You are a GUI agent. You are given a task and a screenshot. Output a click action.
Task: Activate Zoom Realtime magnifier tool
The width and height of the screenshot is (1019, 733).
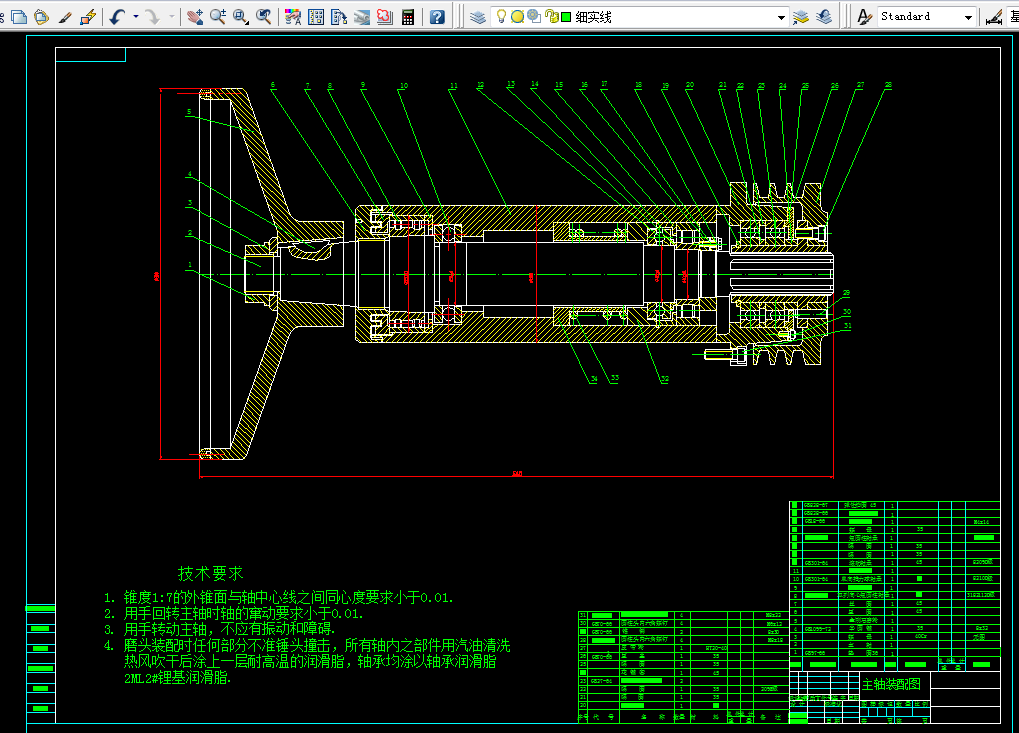coord(217,17)
